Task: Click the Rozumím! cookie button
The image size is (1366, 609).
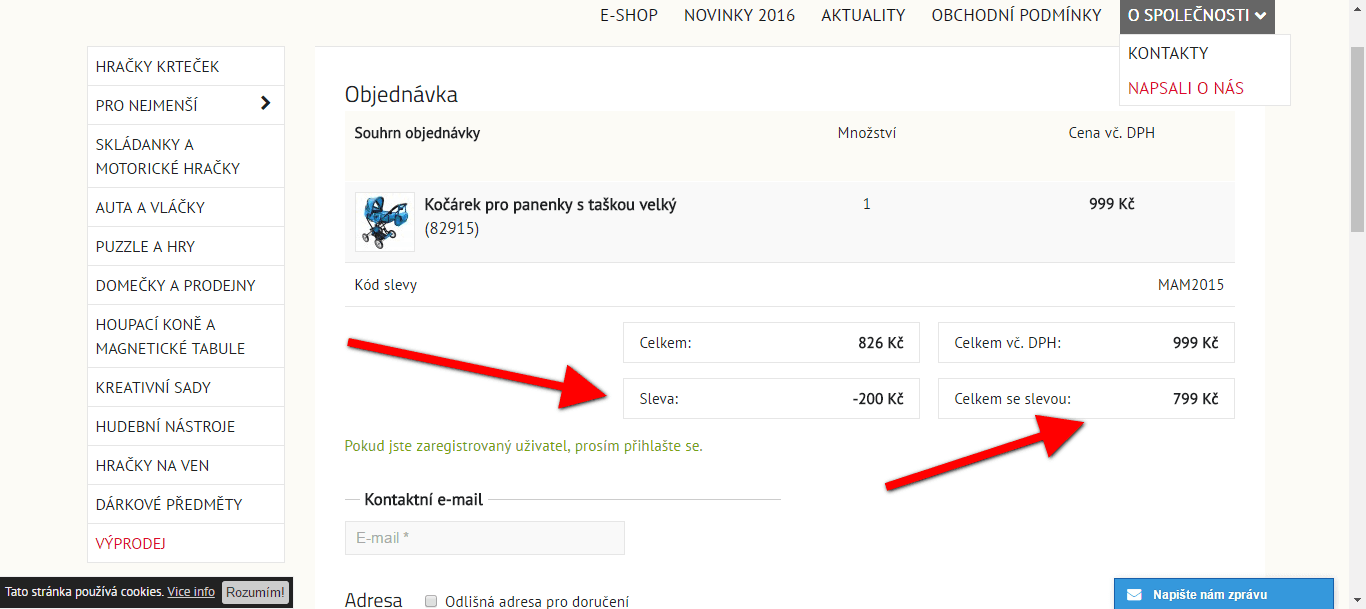Action: [x=256, y=592]
